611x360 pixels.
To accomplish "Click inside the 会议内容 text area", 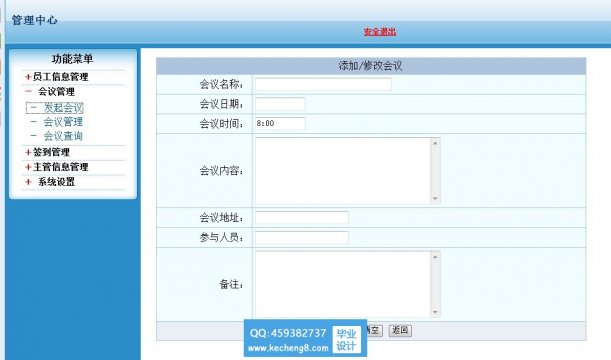I will pyautogui.click(x=343, y=170).
